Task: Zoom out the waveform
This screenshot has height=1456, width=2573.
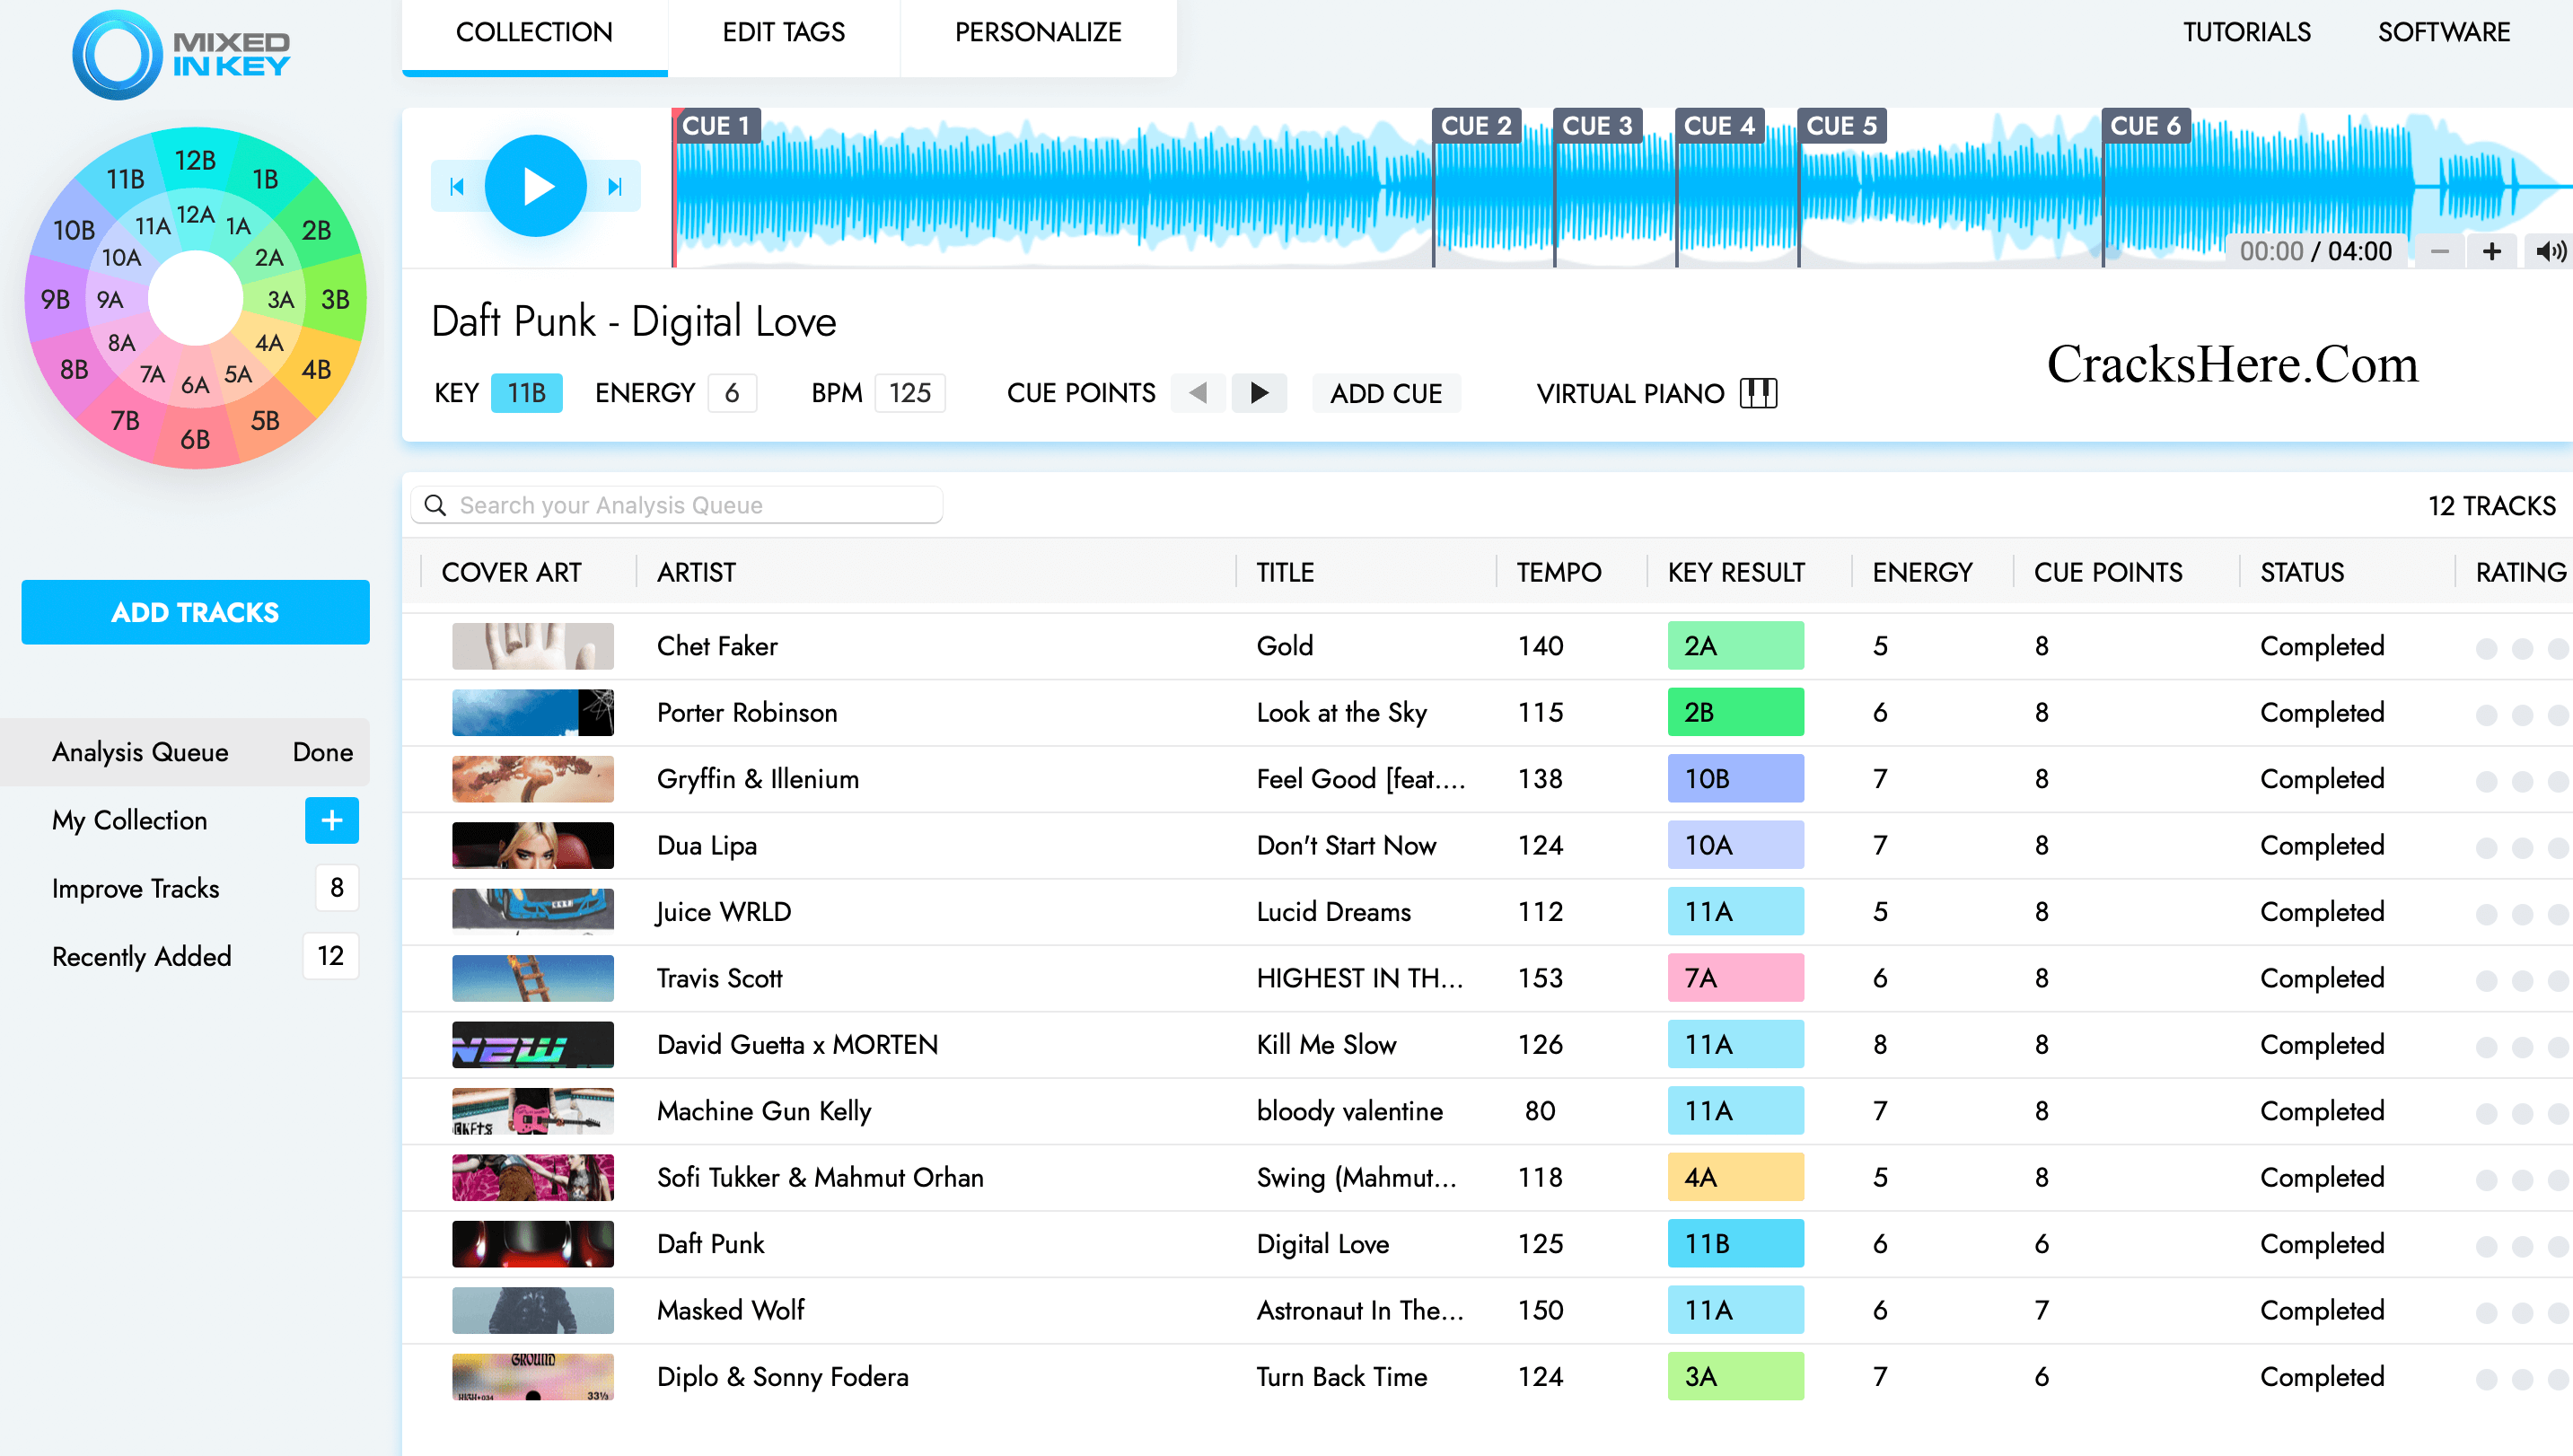Action: click(2440, 251)
